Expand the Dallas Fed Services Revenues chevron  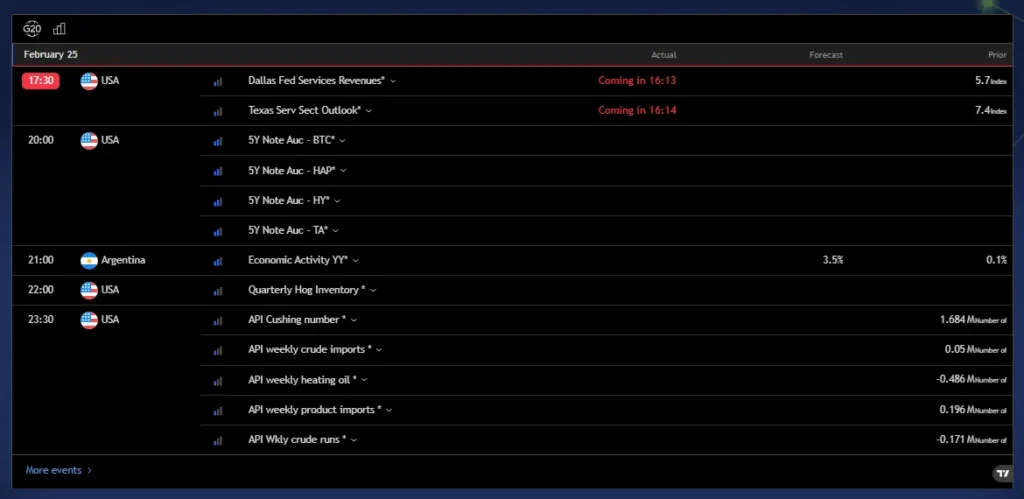coord(393,81)
